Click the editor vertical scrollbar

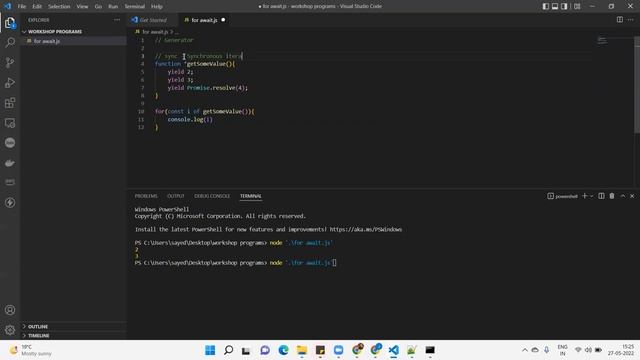tap(637, 84)
